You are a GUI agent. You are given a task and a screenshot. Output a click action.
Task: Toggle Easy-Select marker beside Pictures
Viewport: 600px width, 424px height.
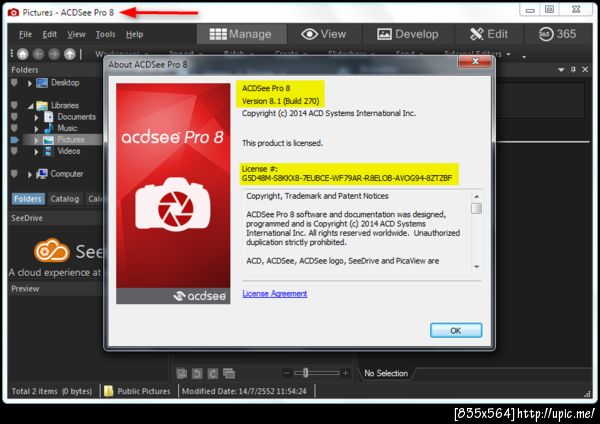(14, 140)
